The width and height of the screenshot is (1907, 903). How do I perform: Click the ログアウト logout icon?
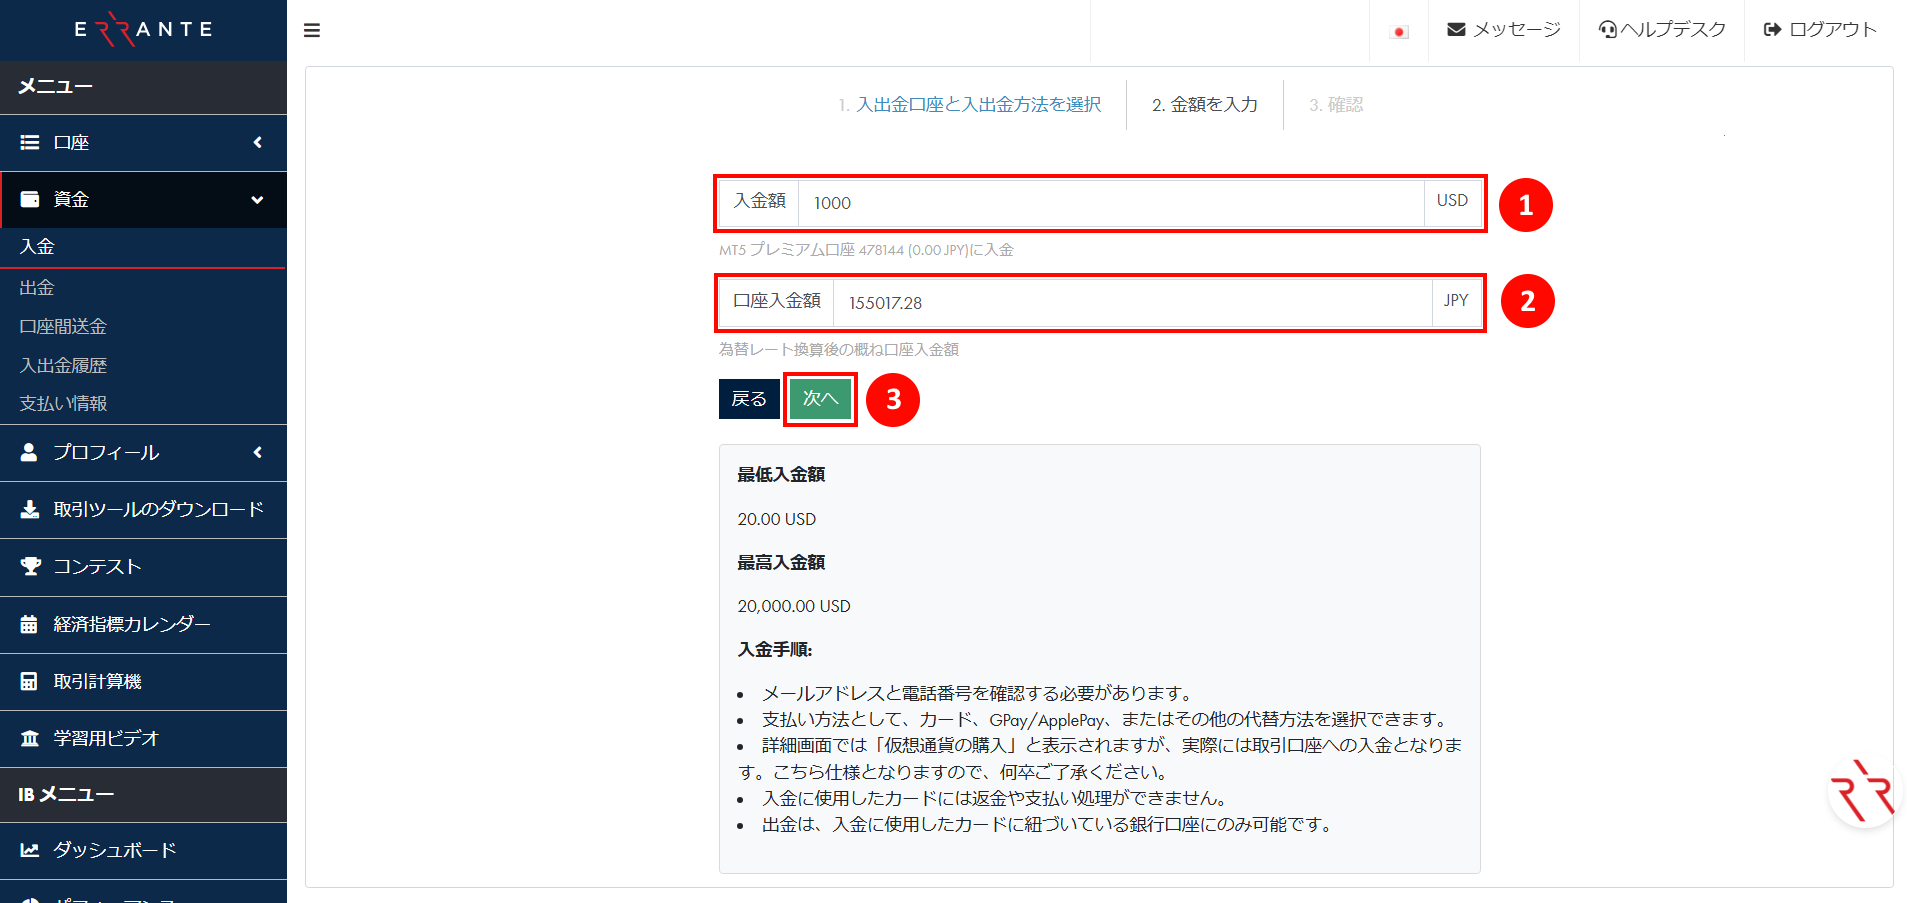[x=1770, y=29]
